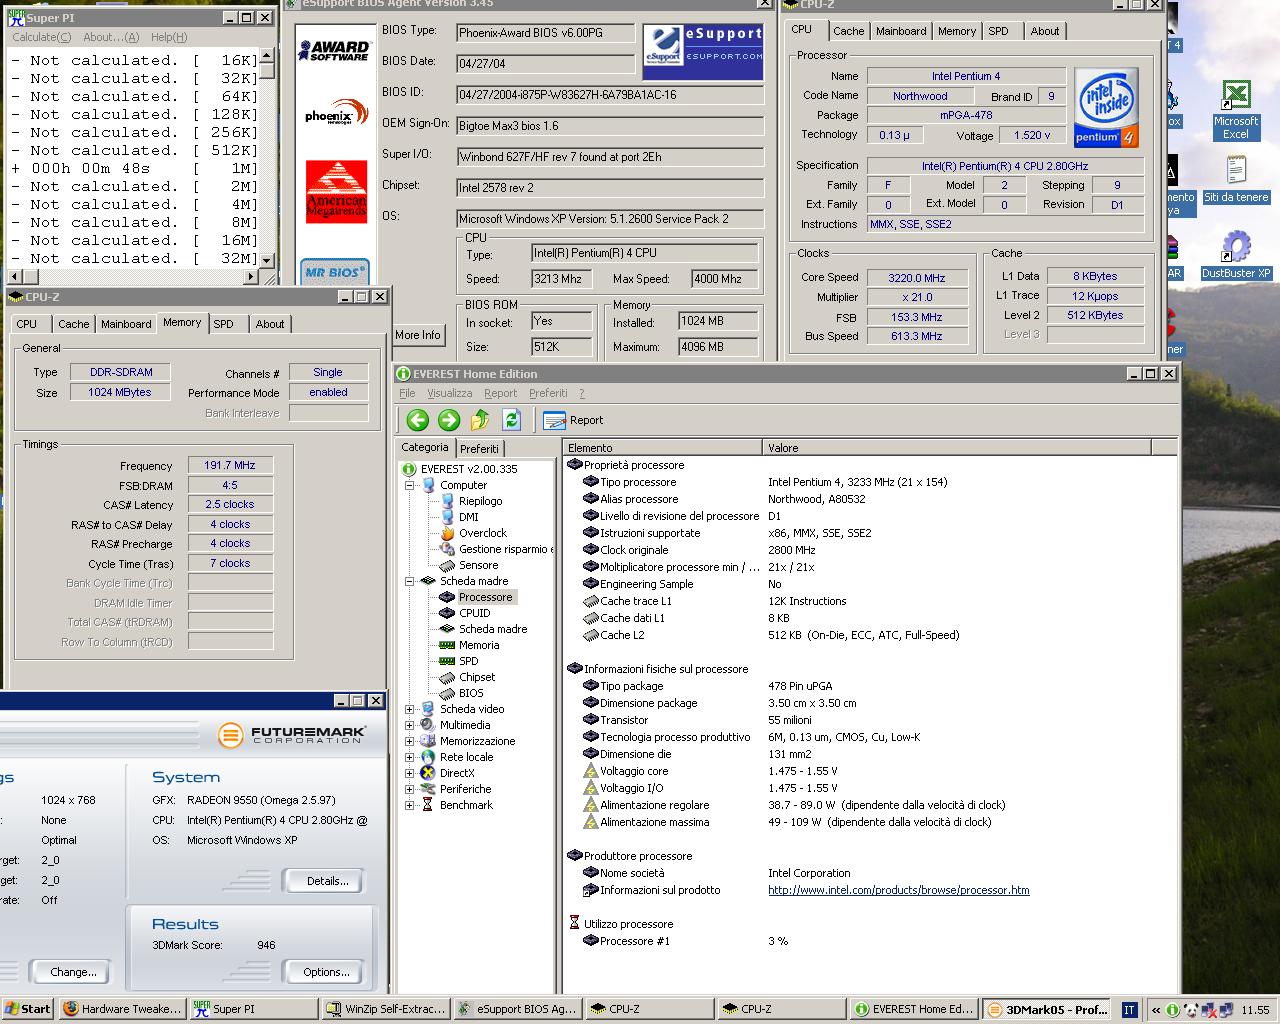This screenshot has height=1024, width=1280.
Task: Click the American Megatrends logo
Action: tap(337, 192)
